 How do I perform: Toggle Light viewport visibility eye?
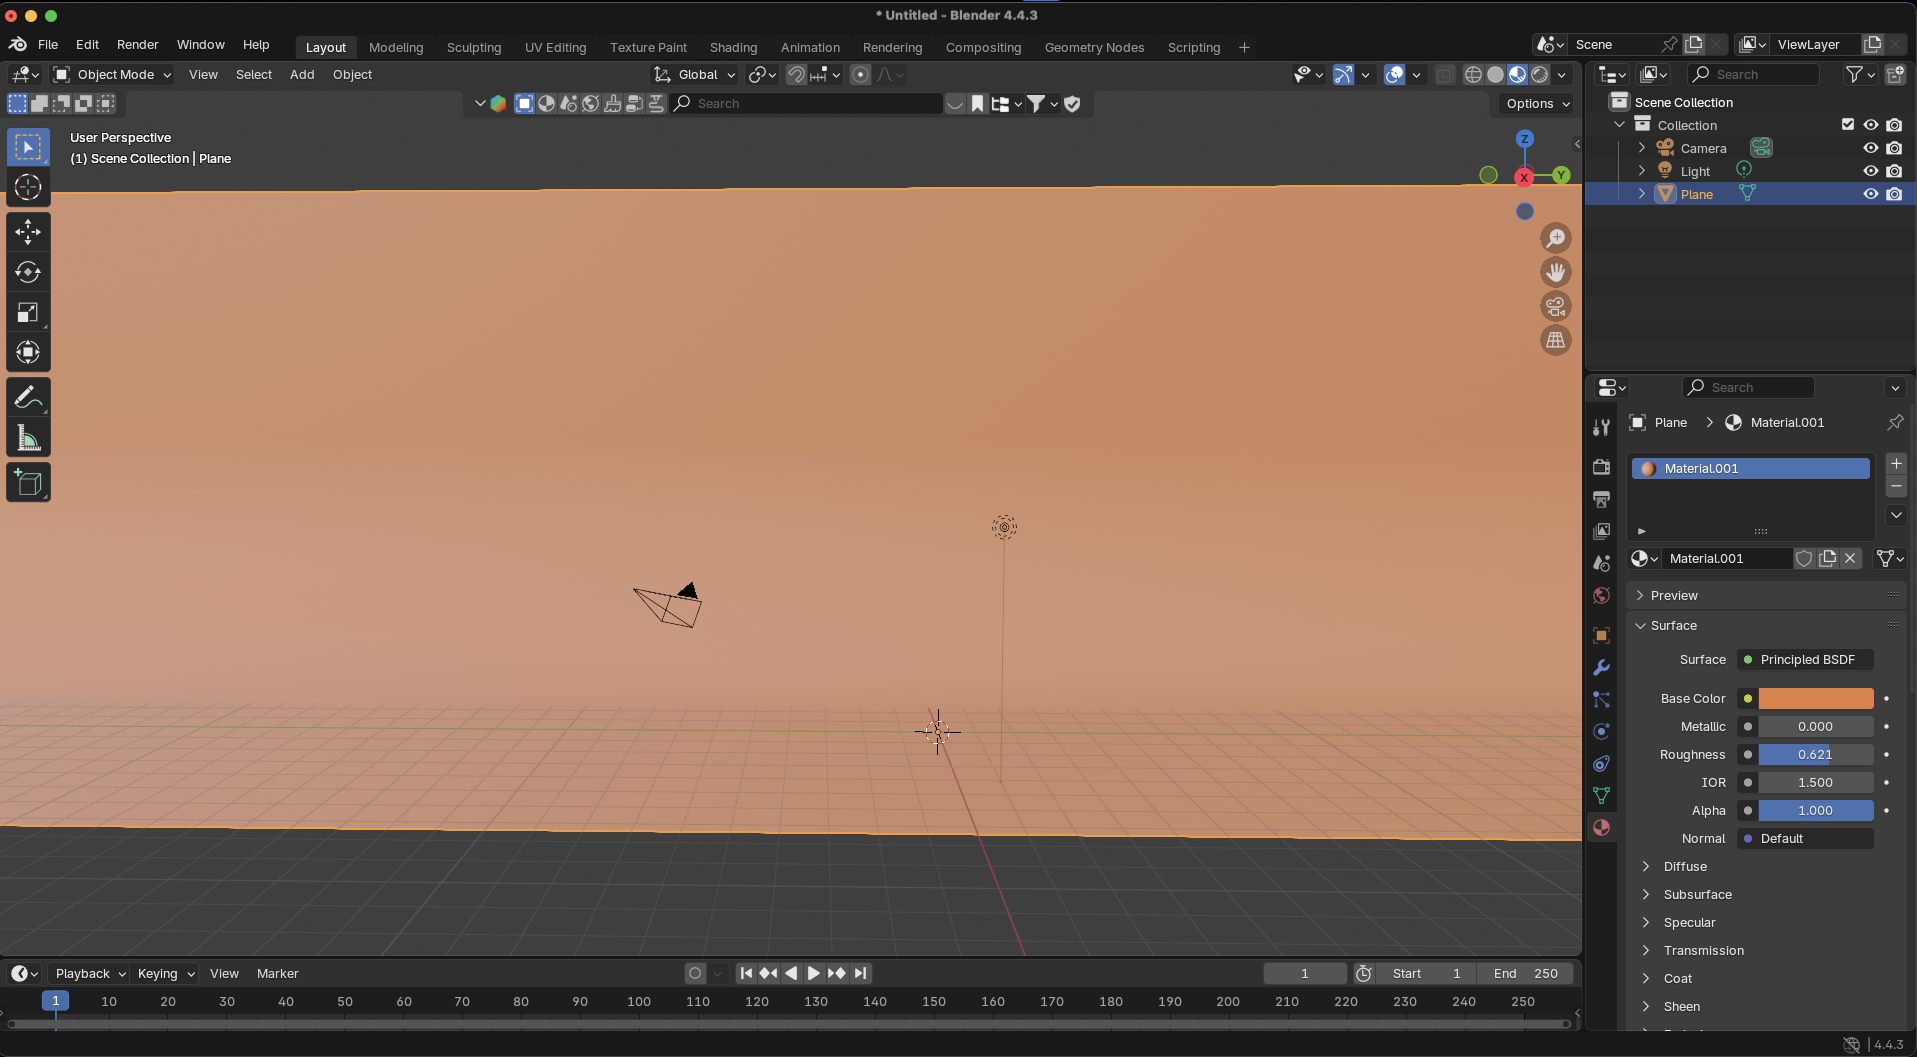1870,171
